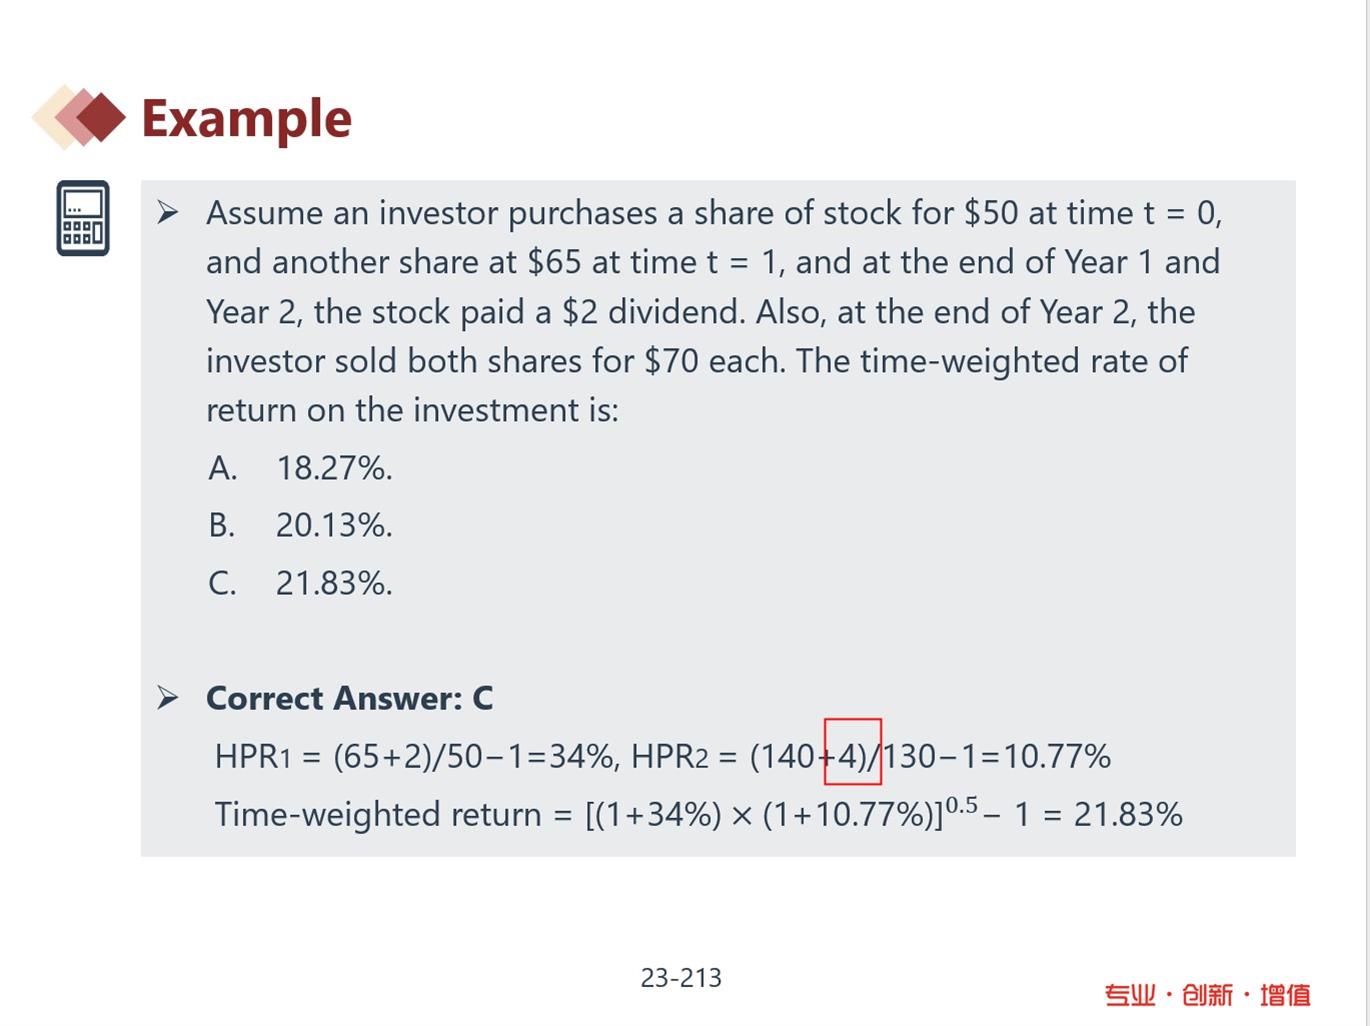The width and height of the screenshot is (1370, 1026).
Task: Click the 0.5 exponent in the formula
Action: pyautogui.click(x=961, y=805)
